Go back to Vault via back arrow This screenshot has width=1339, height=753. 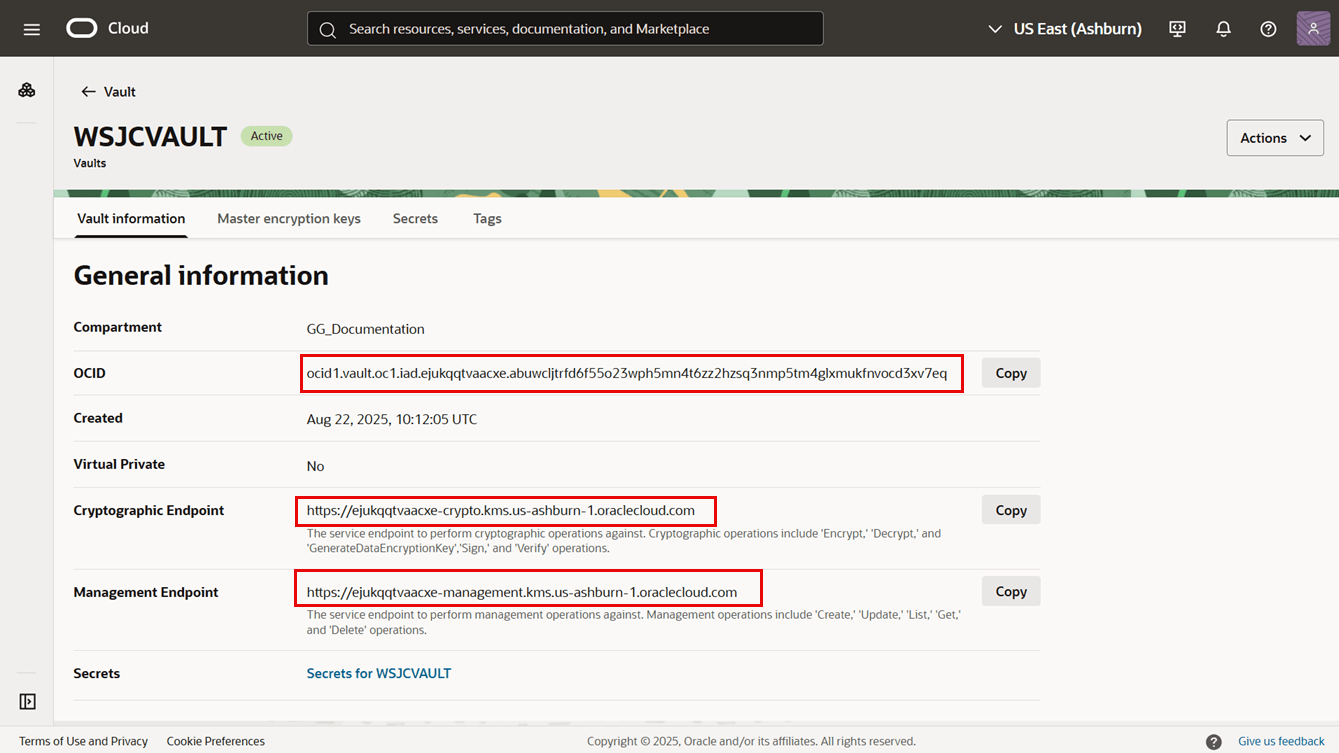click(x=89, y=91)
